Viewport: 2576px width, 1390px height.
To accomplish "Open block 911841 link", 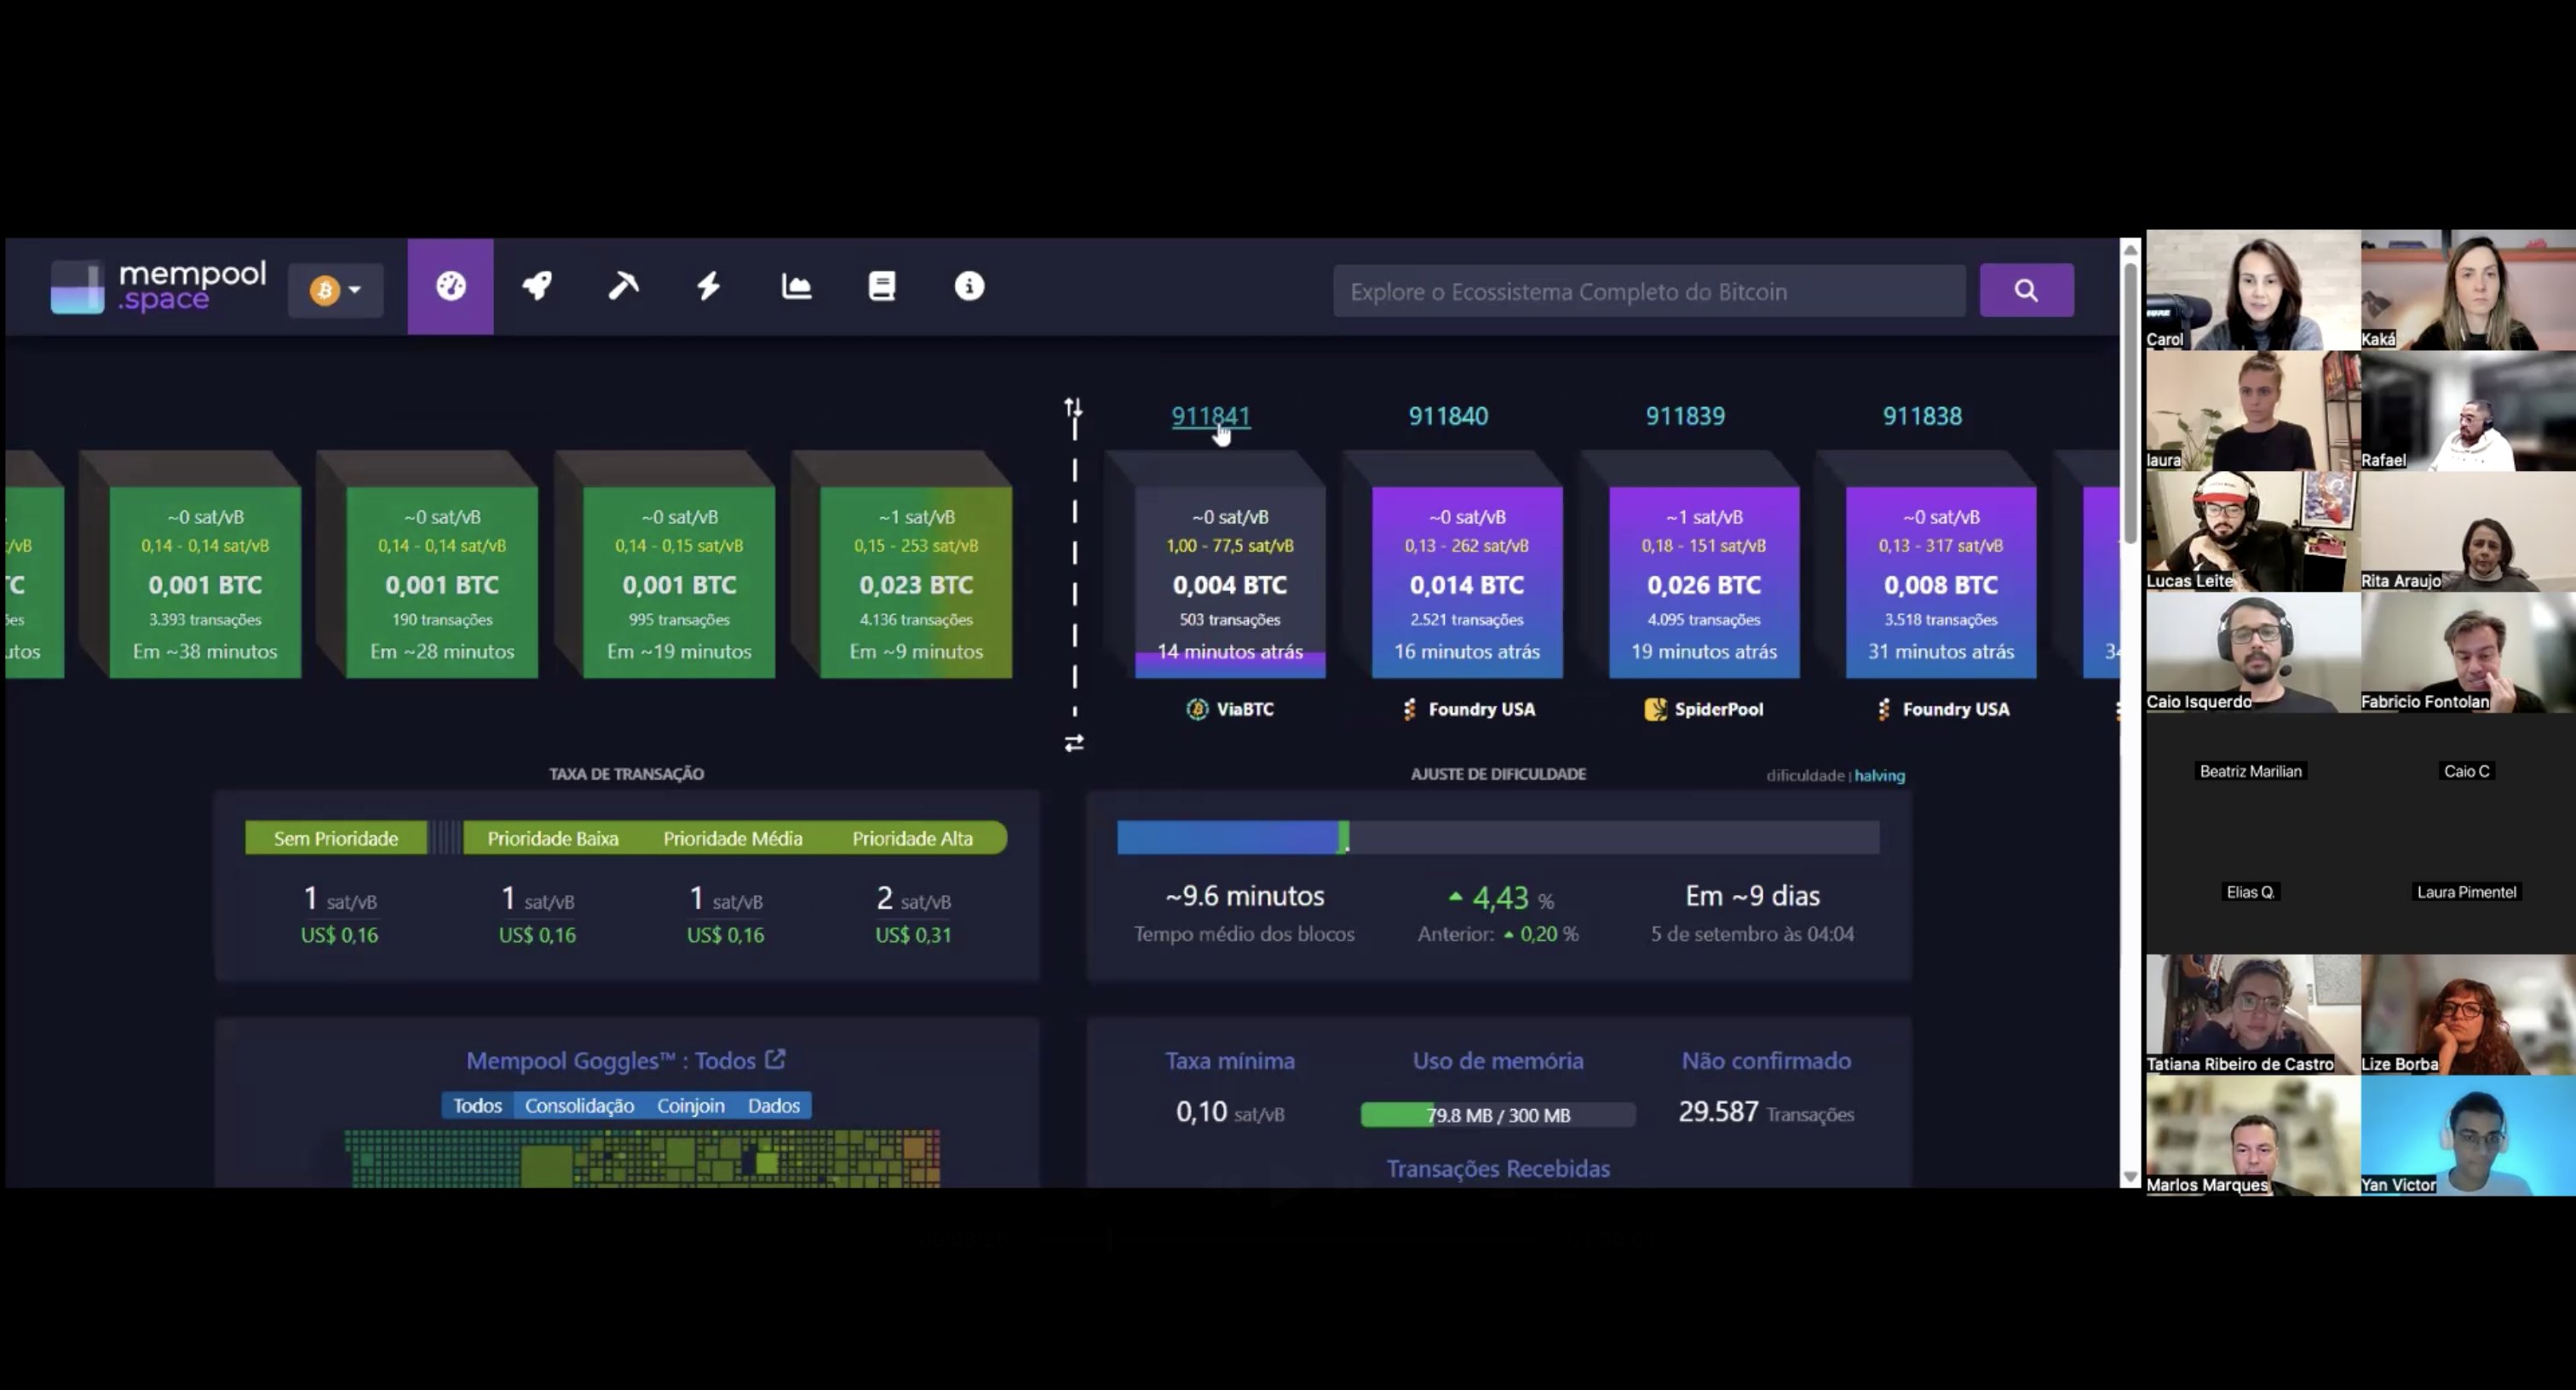I will 1210,416.
